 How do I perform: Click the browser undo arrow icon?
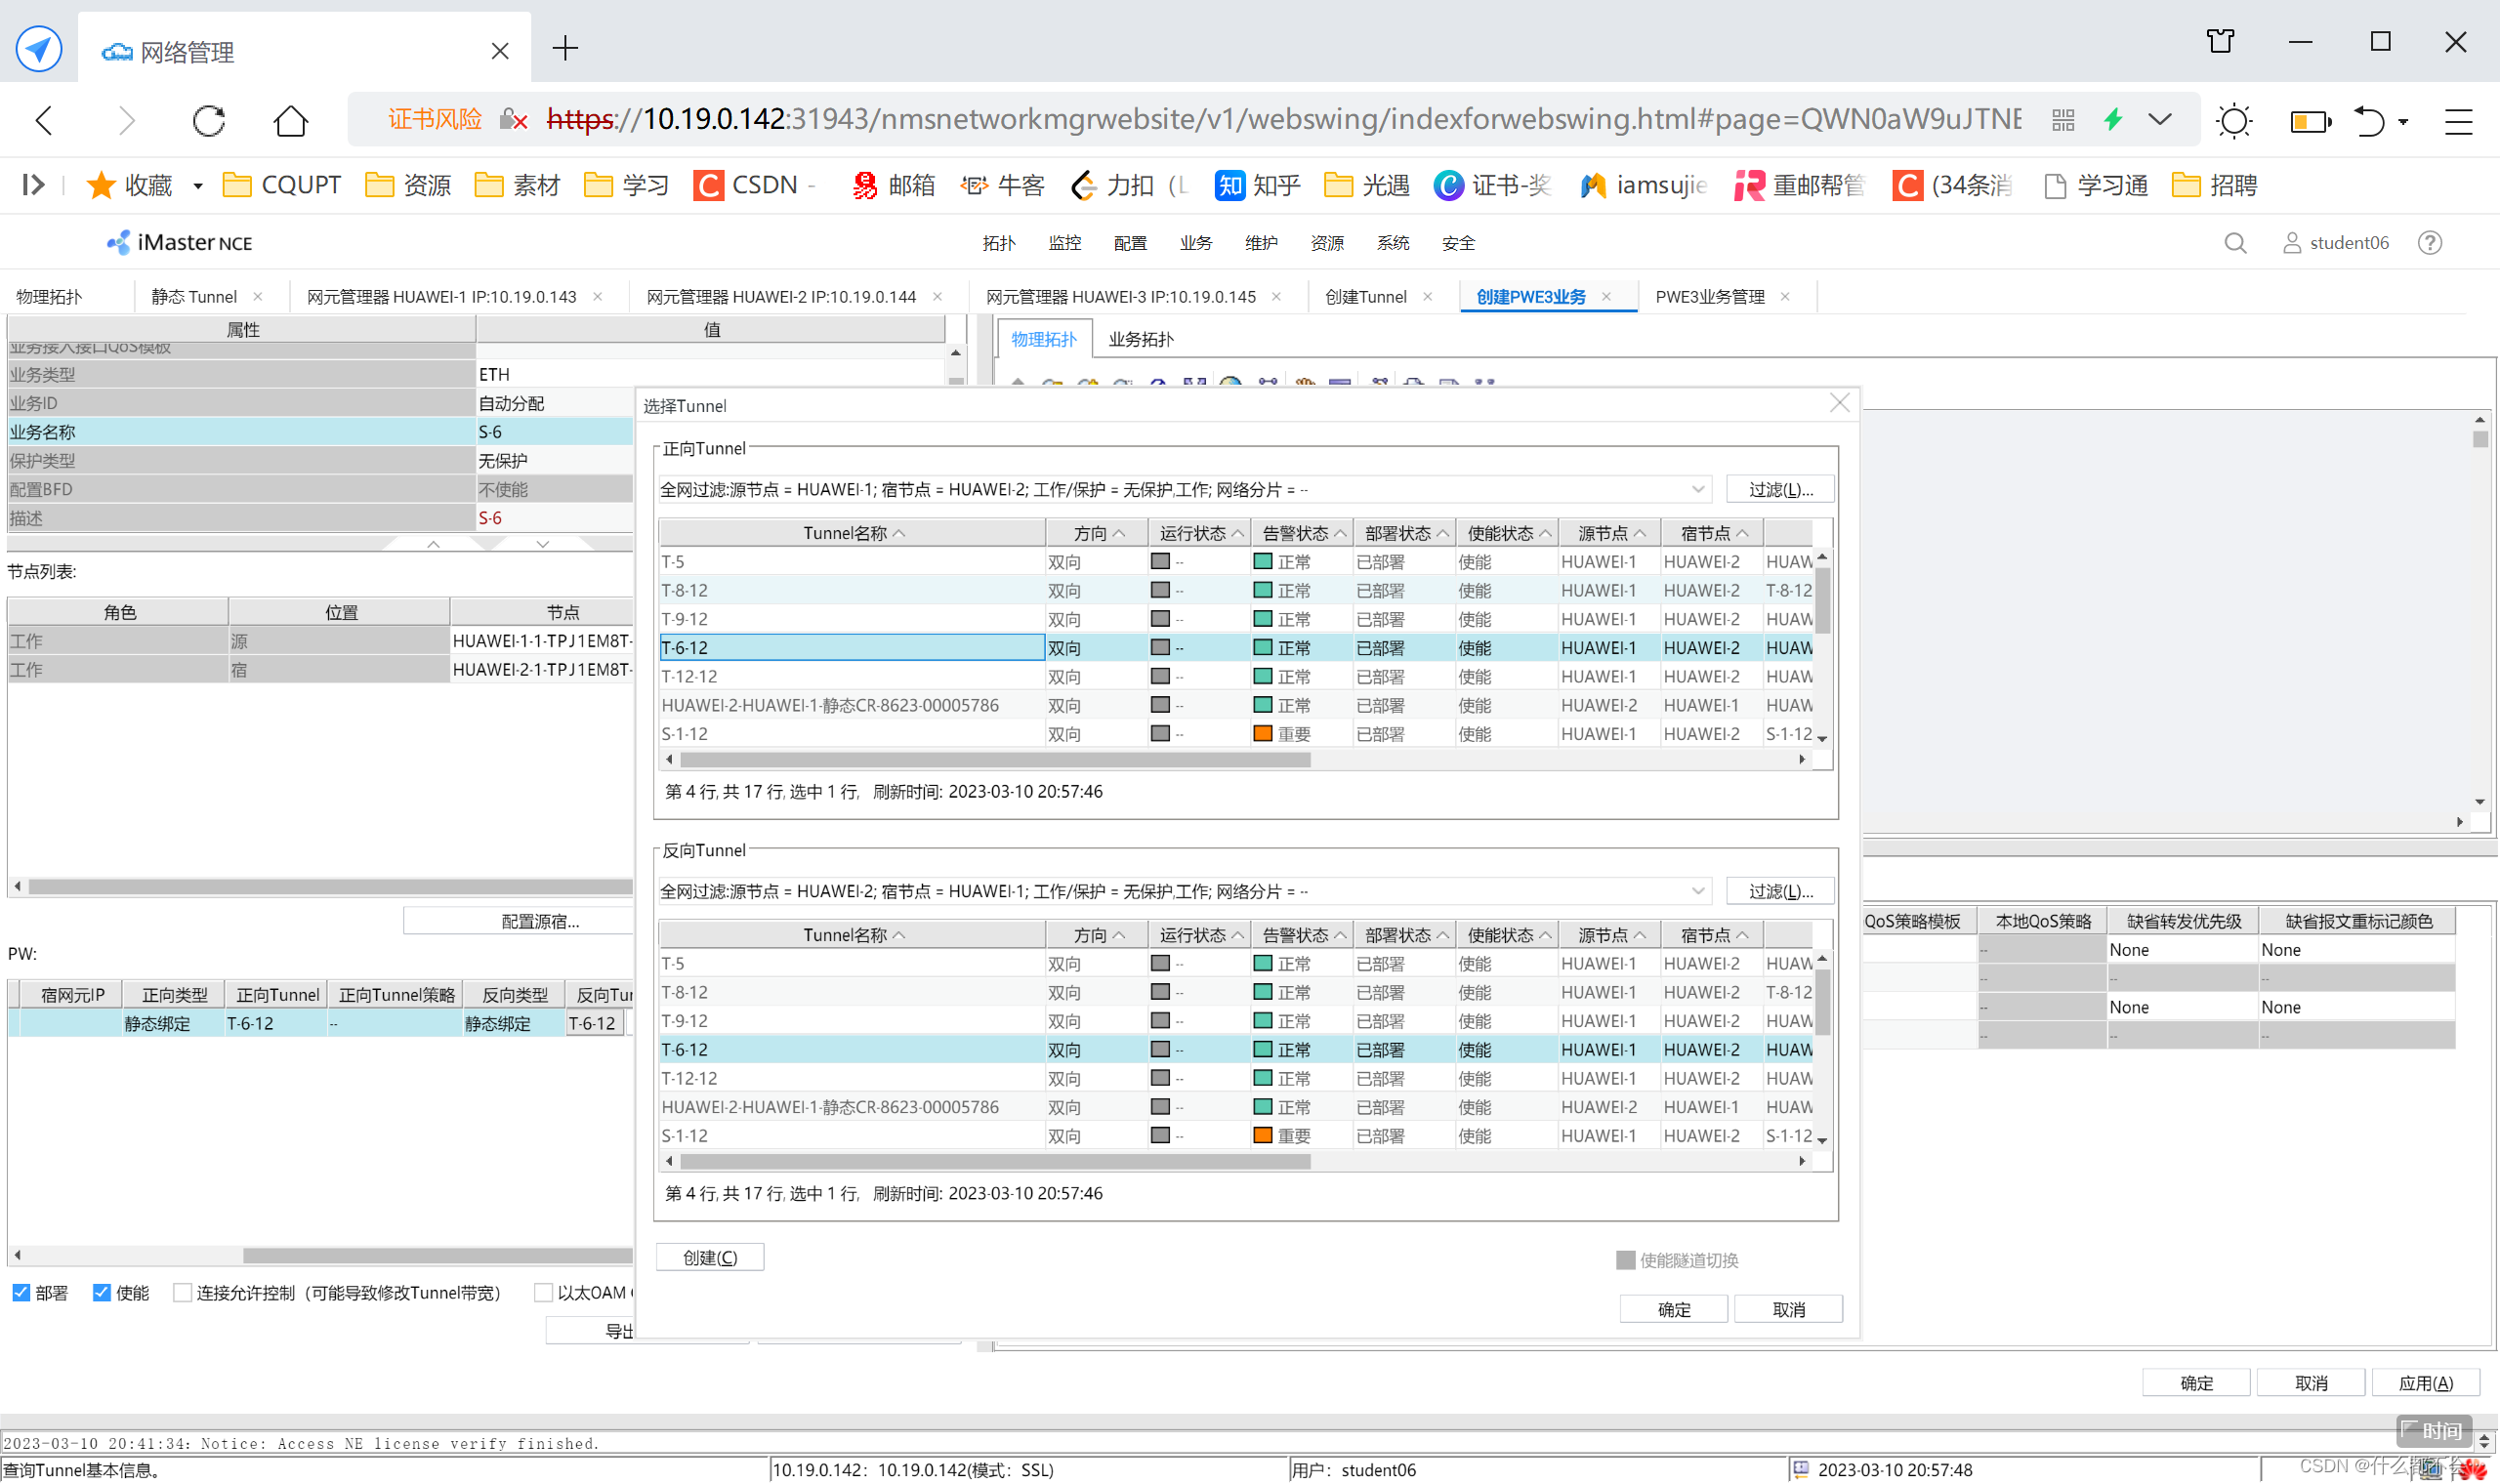pos(2369,121)
